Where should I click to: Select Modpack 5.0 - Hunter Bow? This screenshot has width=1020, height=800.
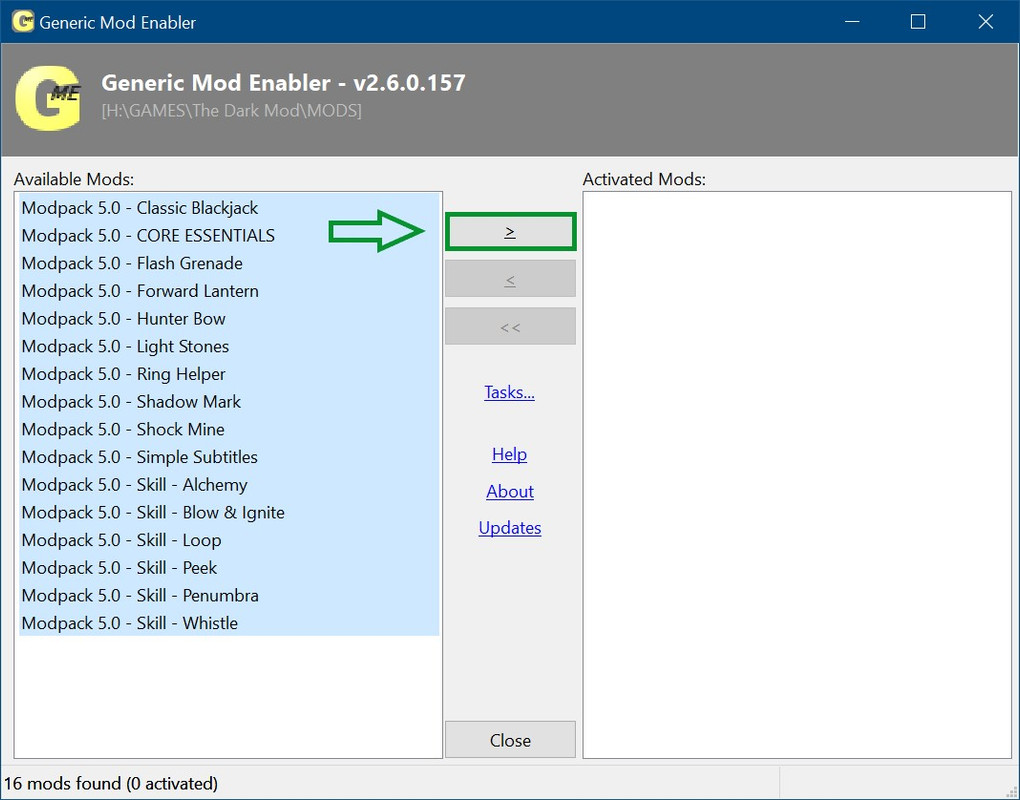pos(229,319)
